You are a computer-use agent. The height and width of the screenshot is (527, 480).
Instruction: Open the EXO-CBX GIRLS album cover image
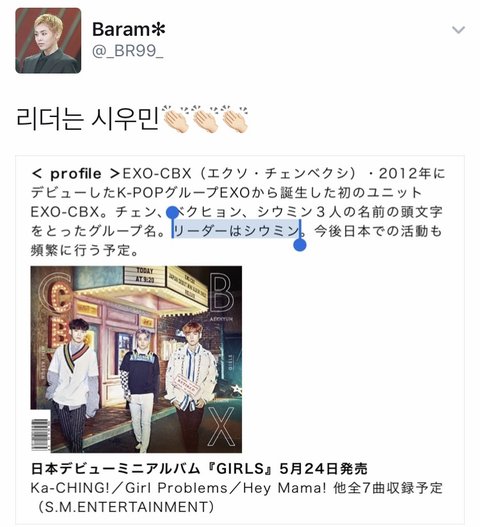pyautogui.click(x=136, y=359)
